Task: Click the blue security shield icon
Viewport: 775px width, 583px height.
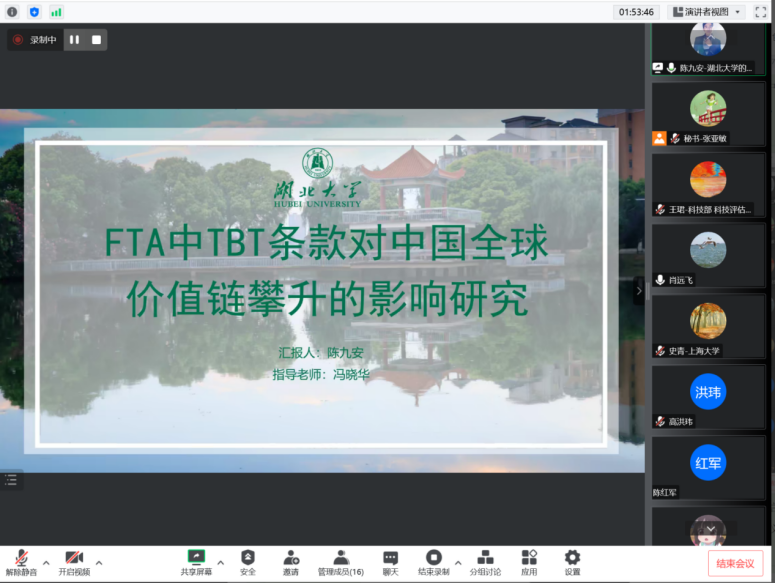Action: pyautogui.click(x=34, y=12)
